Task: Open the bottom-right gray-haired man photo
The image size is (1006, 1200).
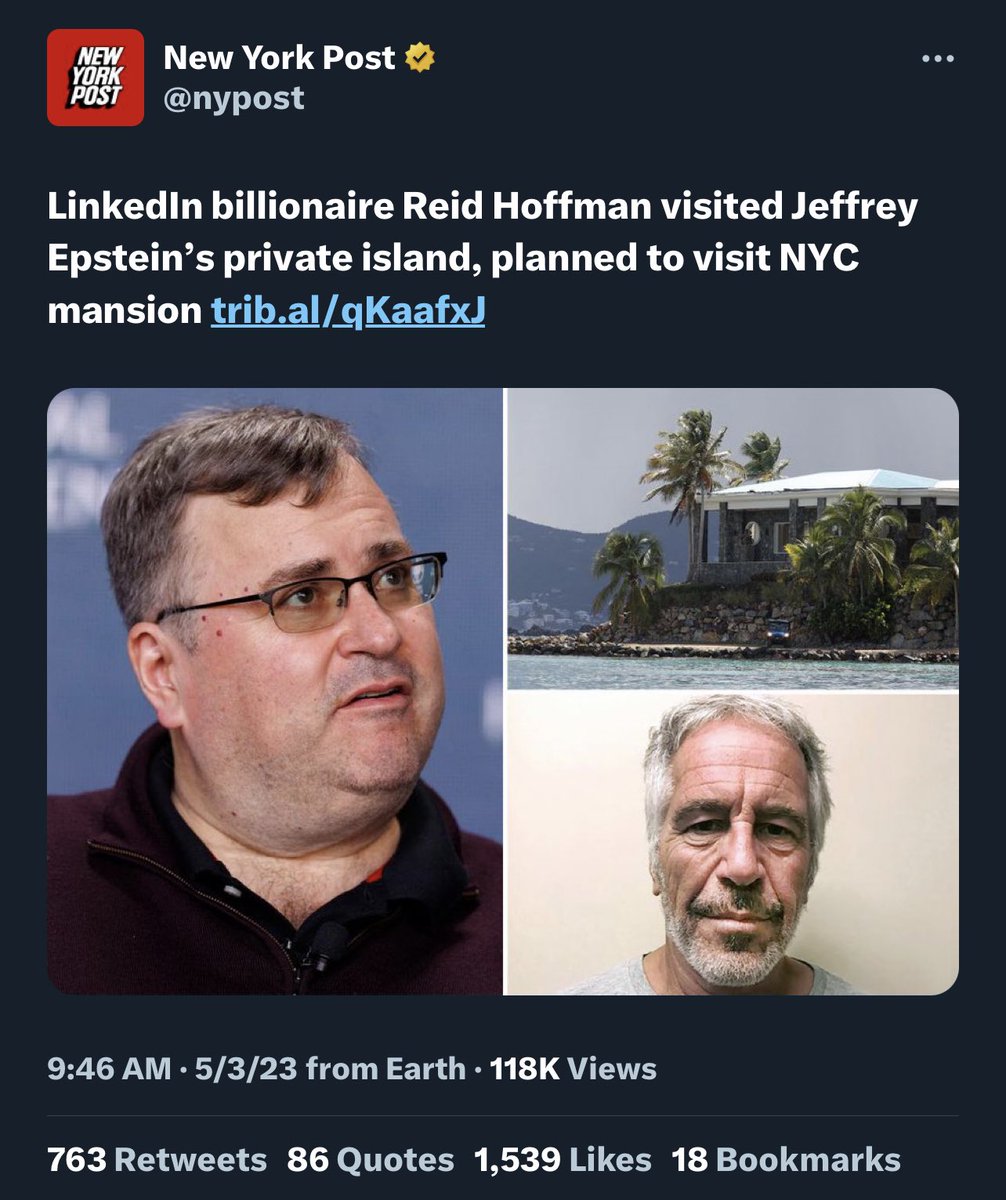Action: click(x=732, y=843)
